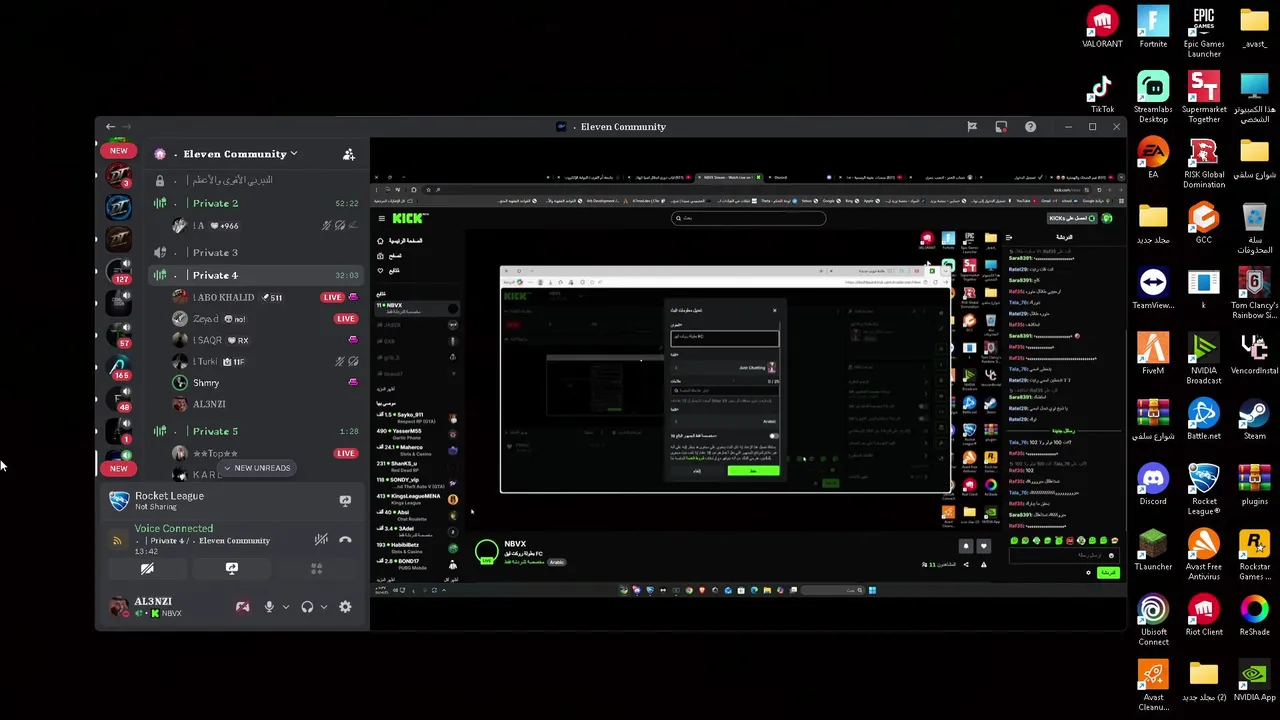The image size is (1280, 720).
Task: Open the inbox icon in Discord title bar
Action: 1001,127
